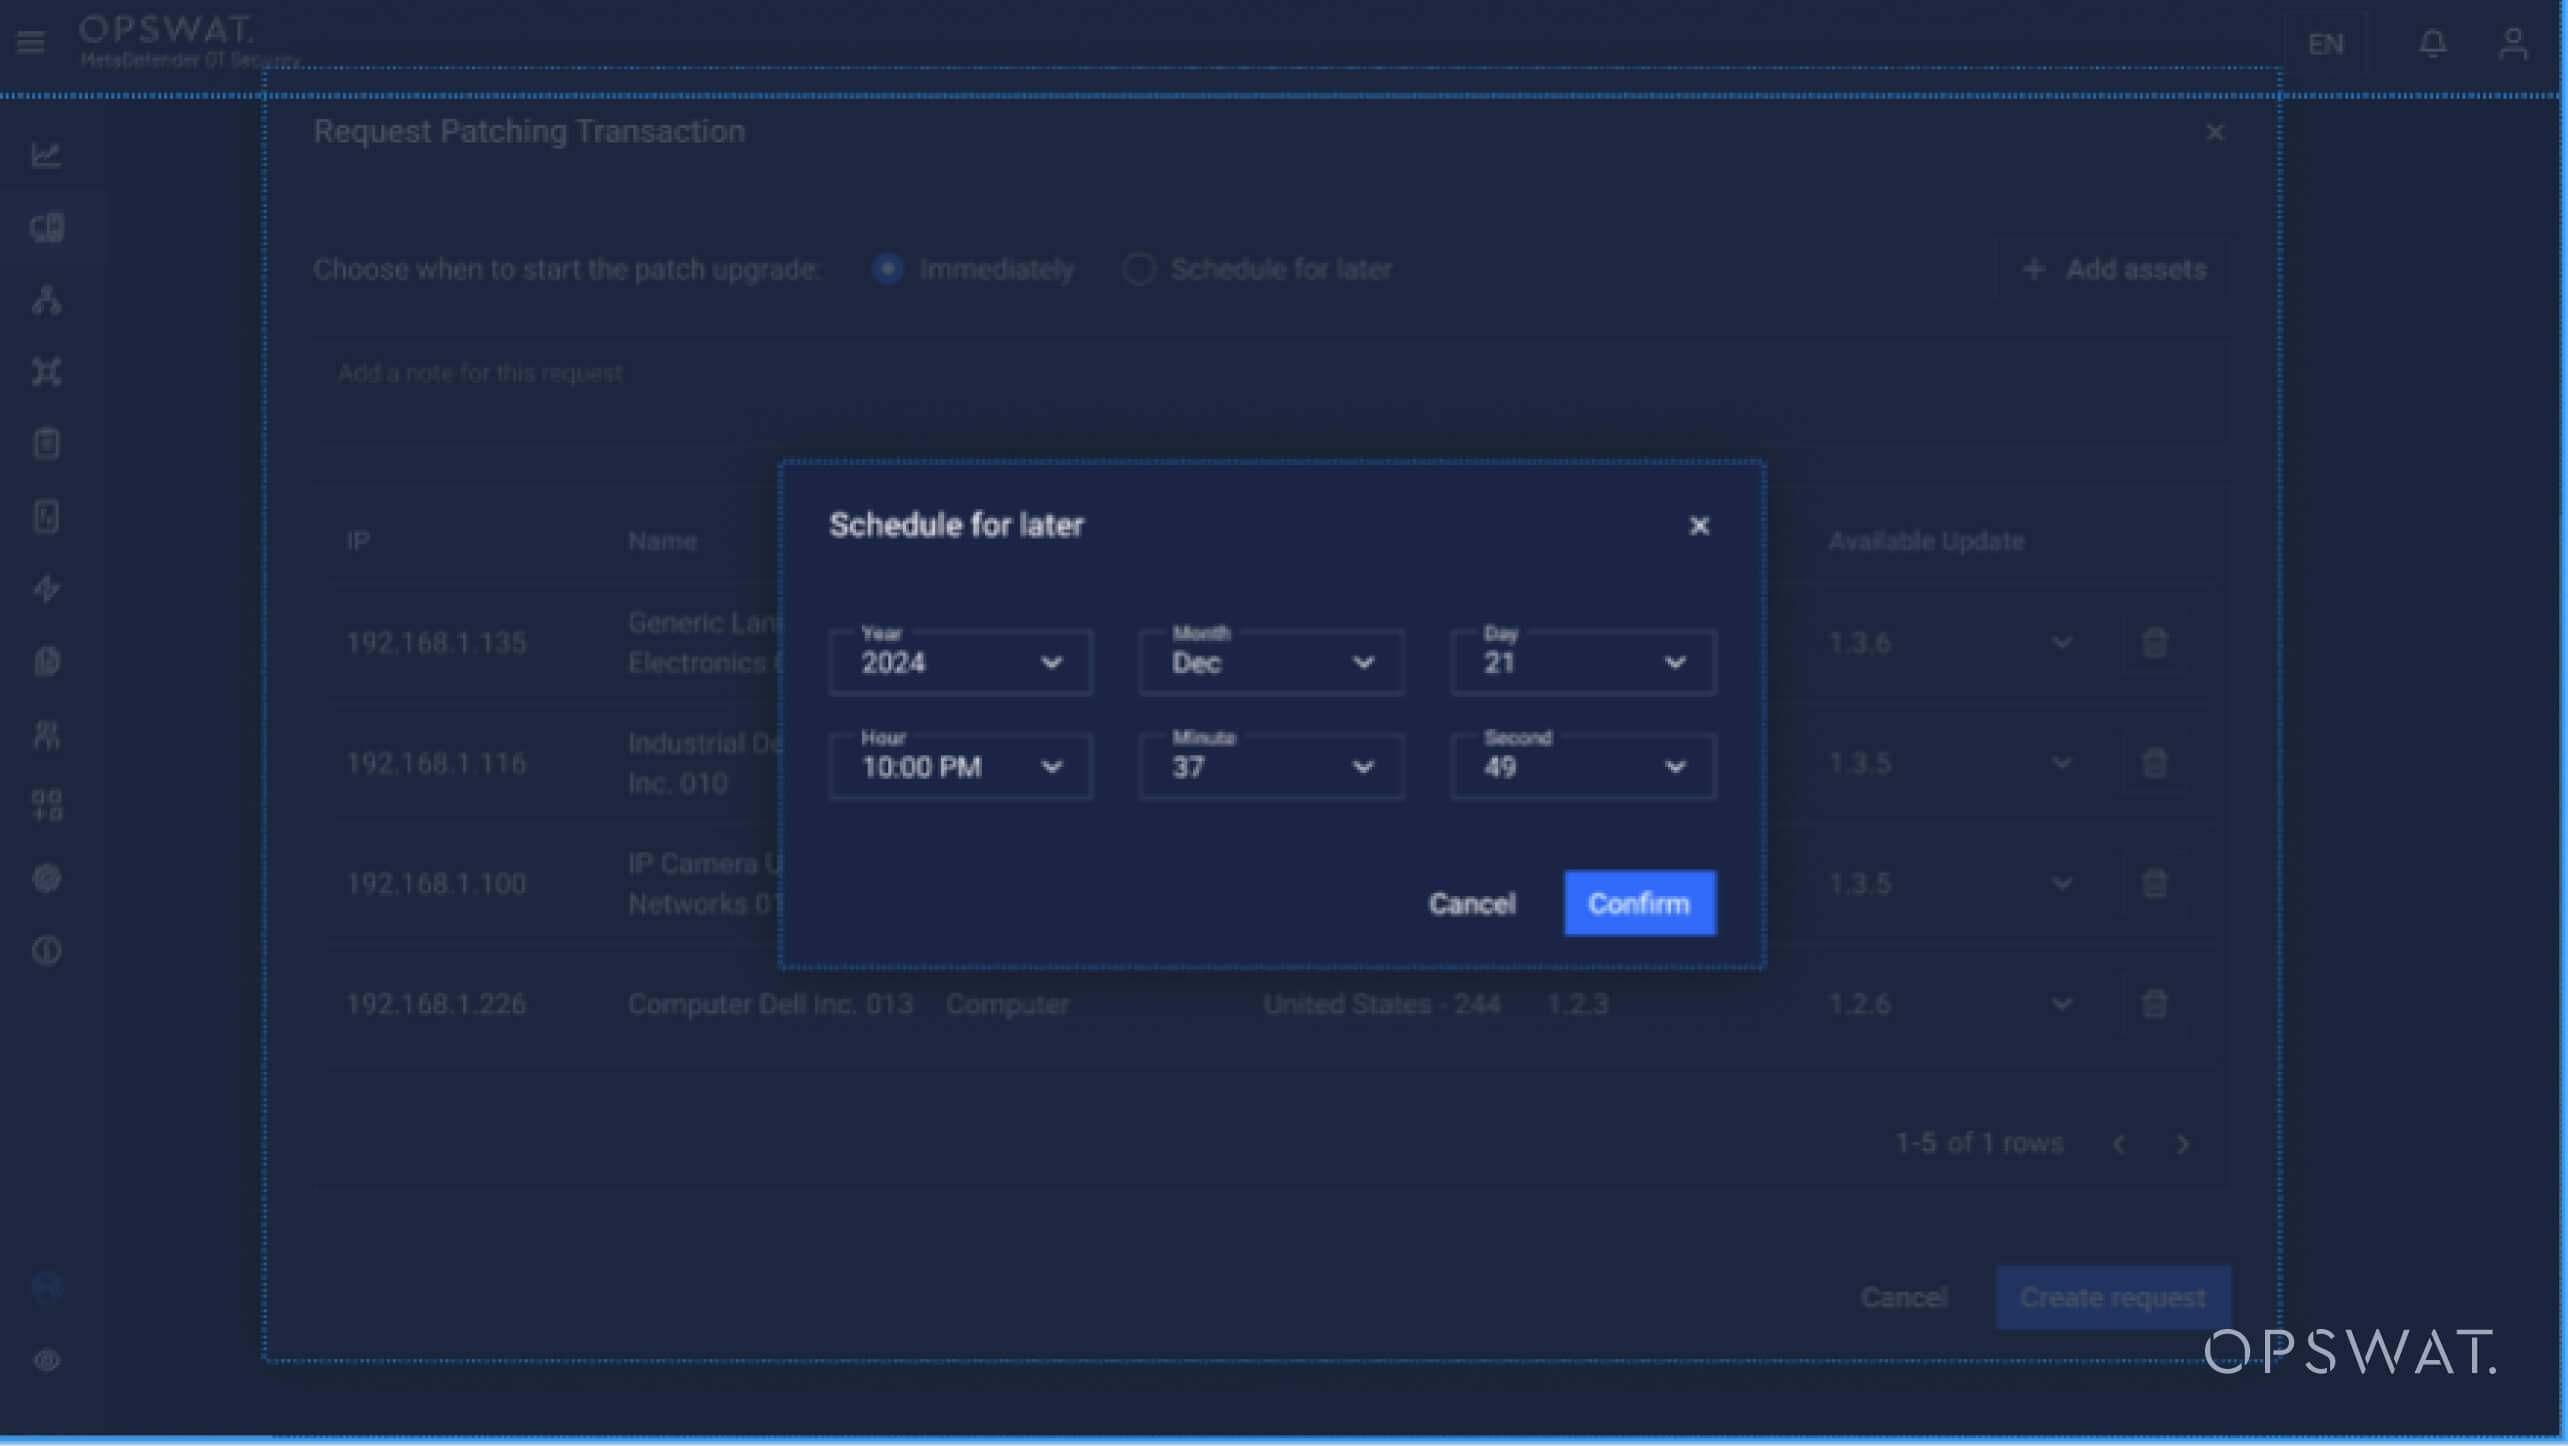Open the user profile icon
The width and height of the screenshot is (2568, 1446).
click(x=2512, y=44)
